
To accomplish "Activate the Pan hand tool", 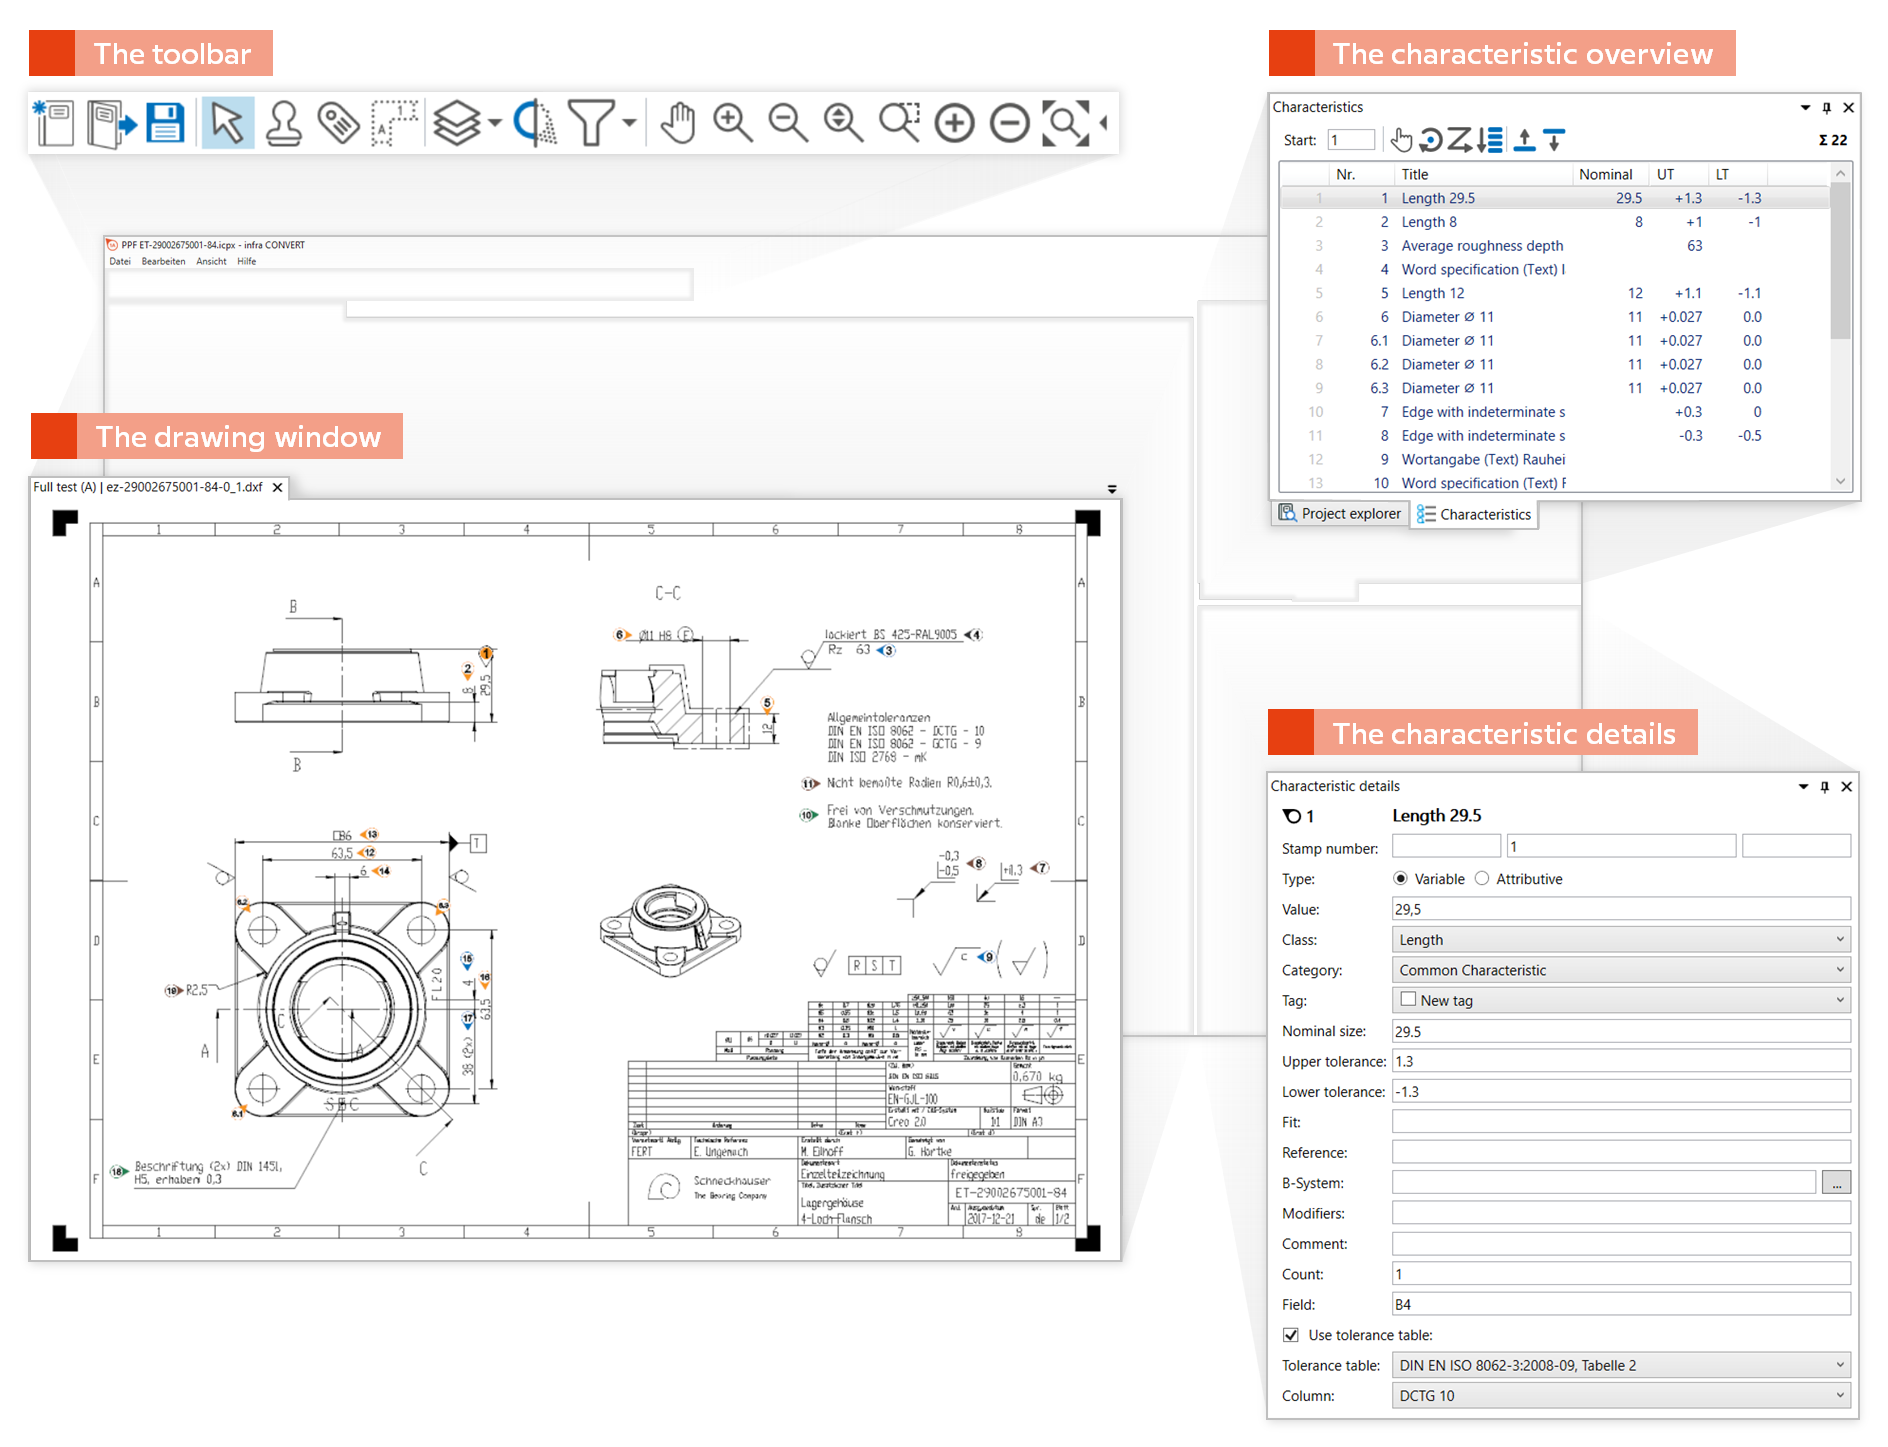I will 678,124.
